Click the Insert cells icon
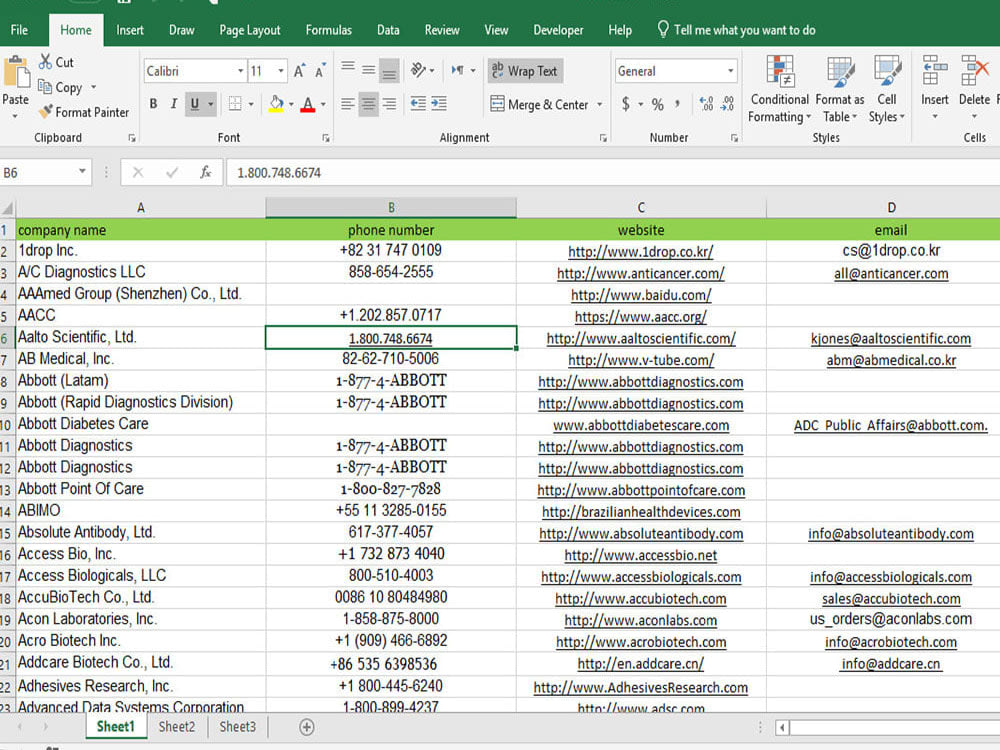 click(934, 71)
